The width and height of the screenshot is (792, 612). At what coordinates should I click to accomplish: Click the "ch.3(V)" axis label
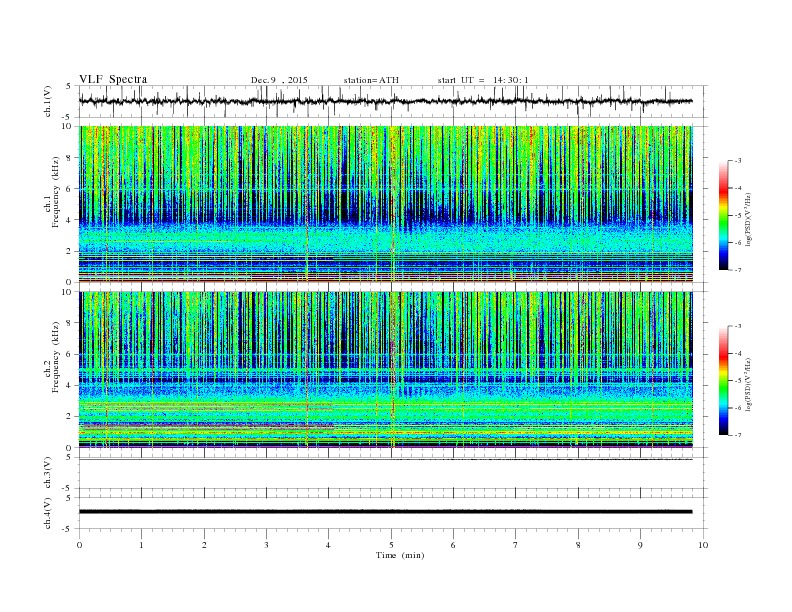[48, 473]
